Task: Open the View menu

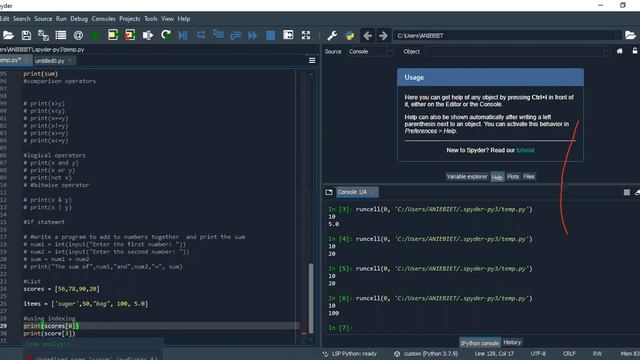Action: pyautogui.click(x=167, y=19)
